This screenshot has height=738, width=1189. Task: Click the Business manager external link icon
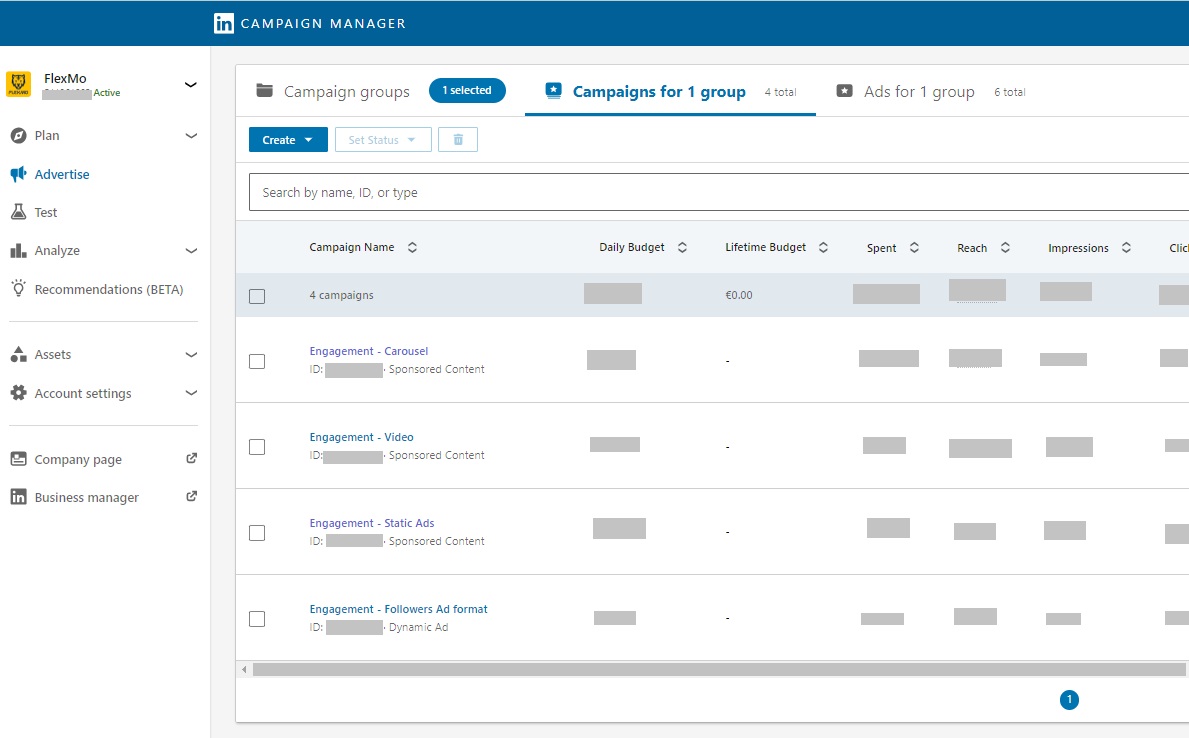[192, 497]
